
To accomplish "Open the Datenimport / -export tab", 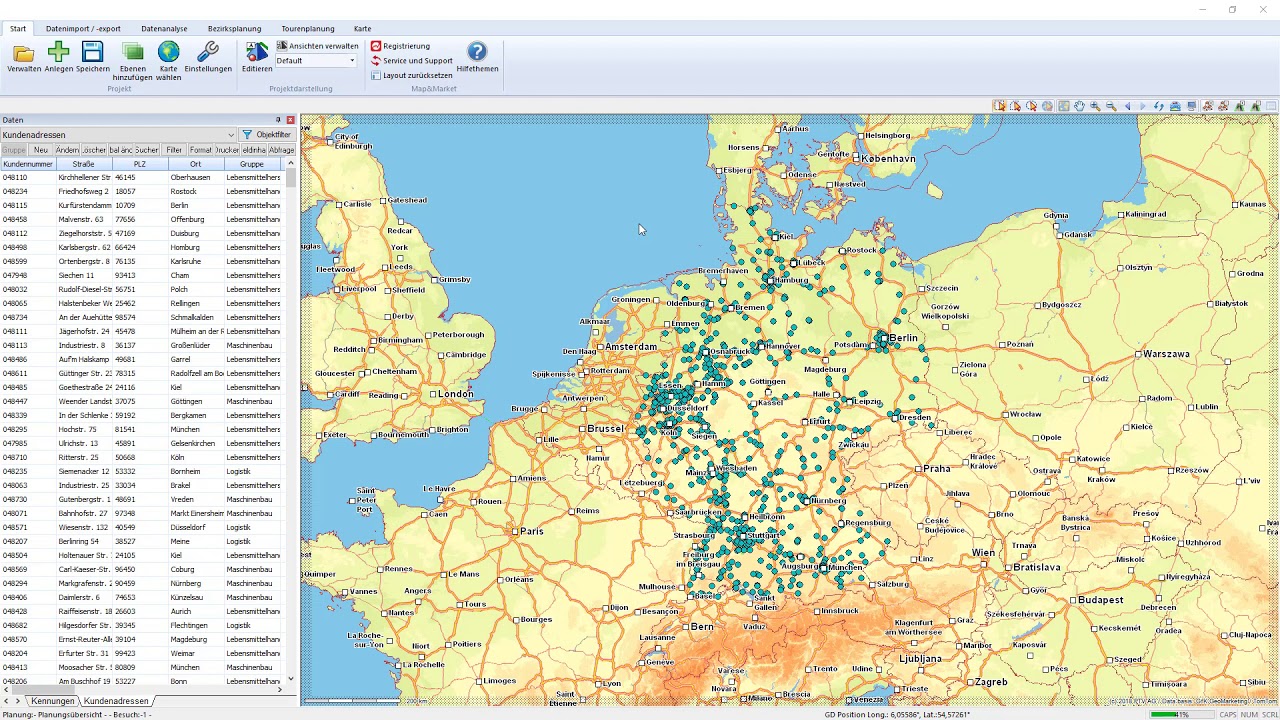I will [x=83, y=29].
